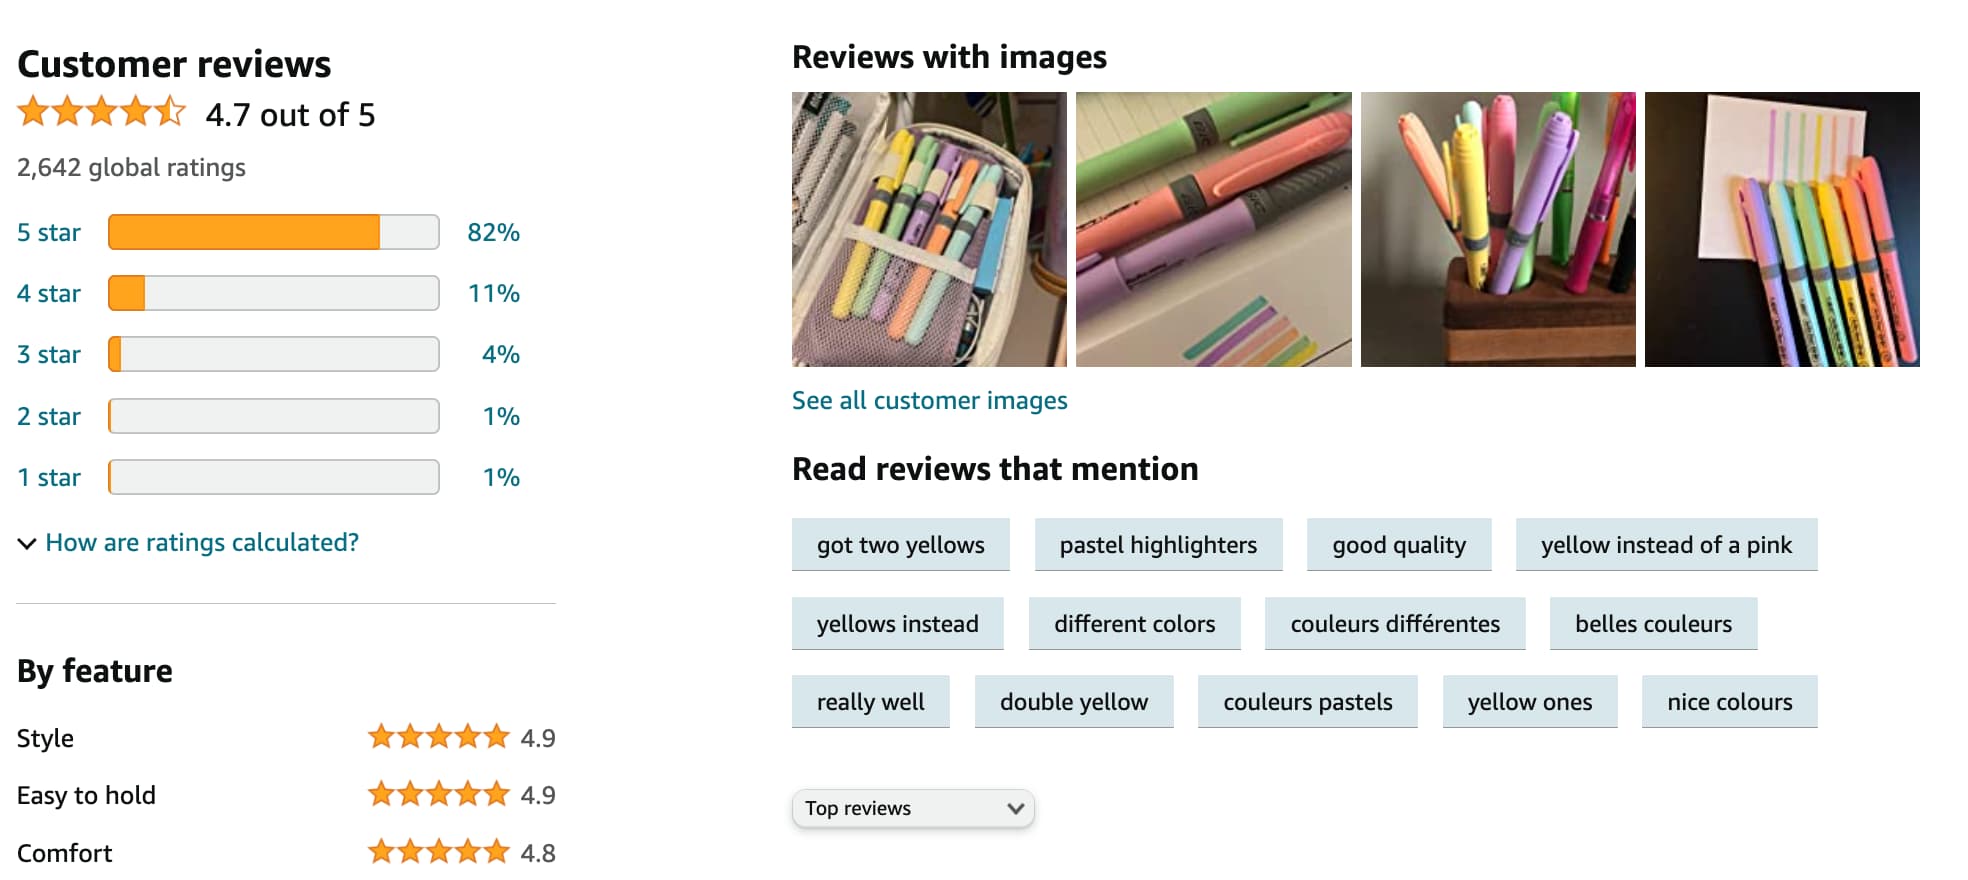
Task: Click the pencil case review photo
Action: [929, 230]
